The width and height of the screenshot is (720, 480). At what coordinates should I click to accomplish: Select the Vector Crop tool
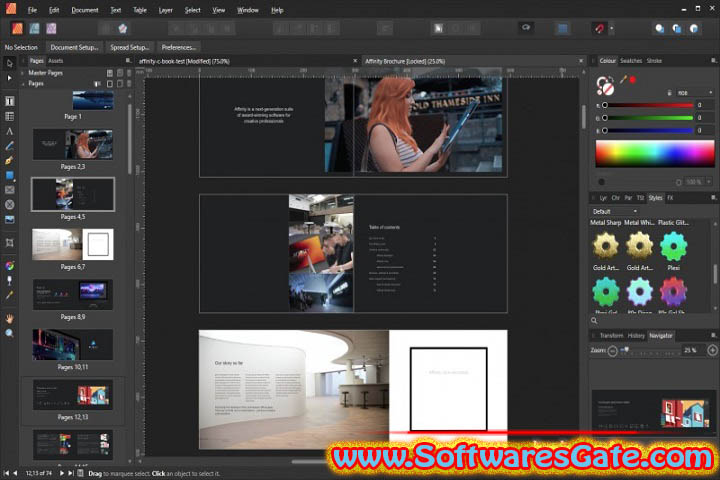tap(9, 243)
